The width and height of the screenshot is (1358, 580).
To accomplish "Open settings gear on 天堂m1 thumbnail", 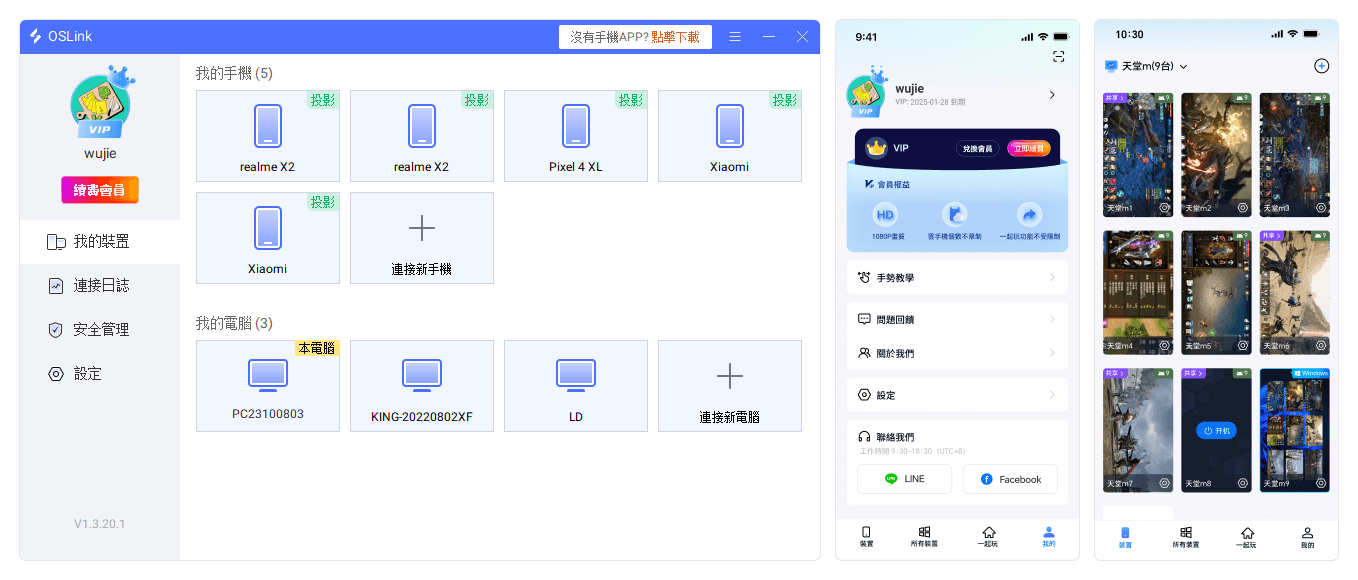I will pos(1165,208).
